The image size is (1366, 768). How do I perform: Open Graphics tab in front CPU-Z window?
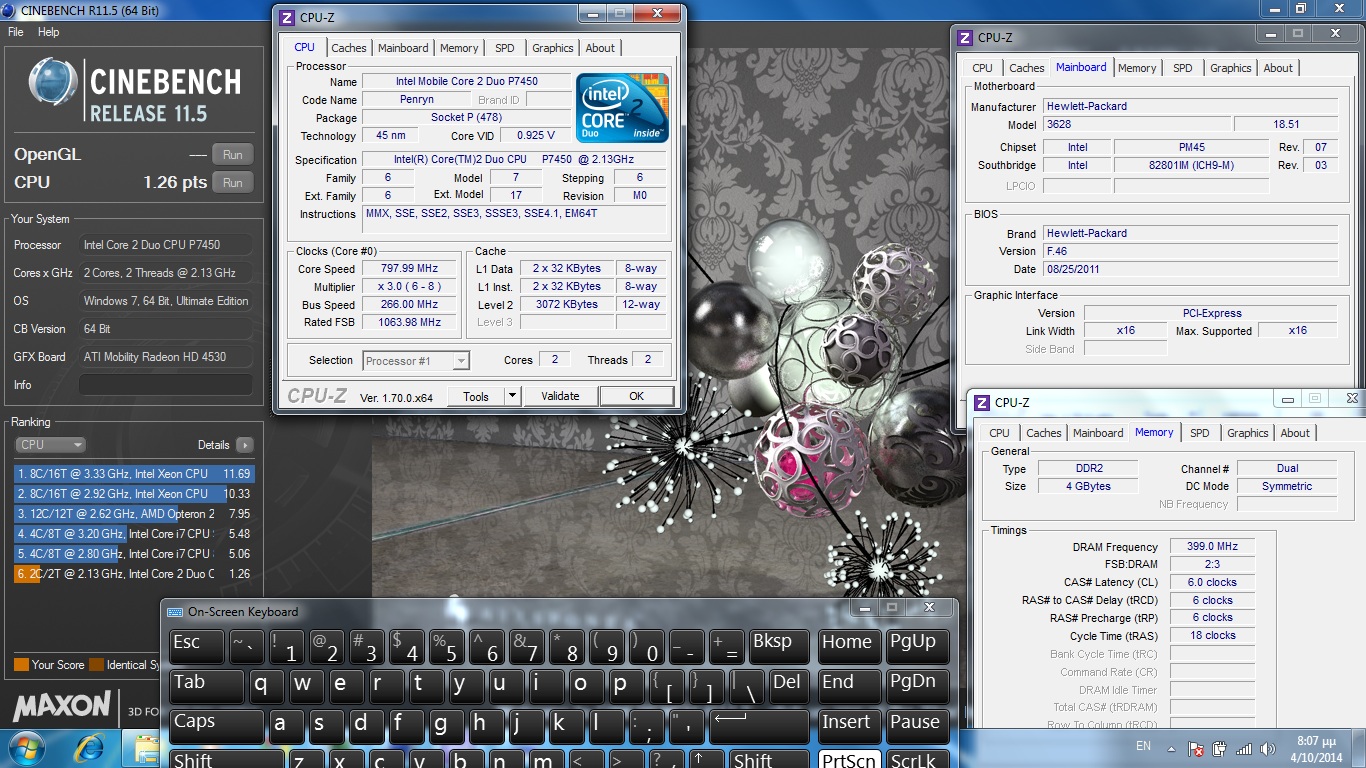coord(553,48)
